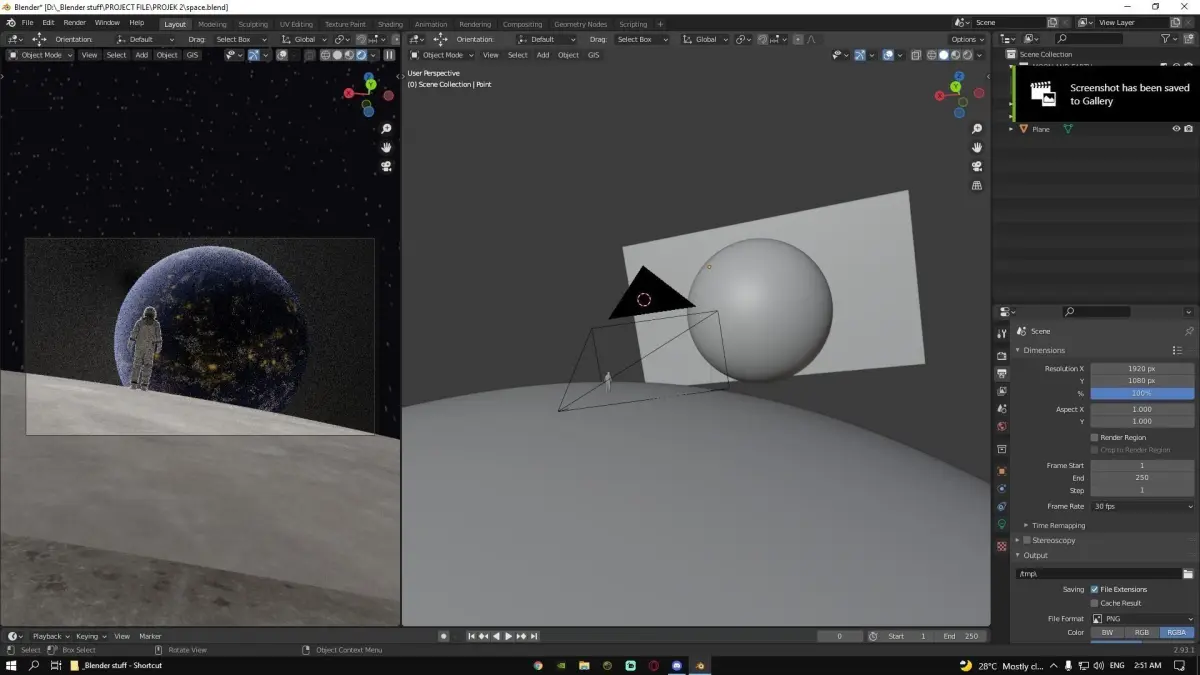Click Frame End 250 field in properties
This screenshot has width=1200, height=675.
pos(1142,478)
